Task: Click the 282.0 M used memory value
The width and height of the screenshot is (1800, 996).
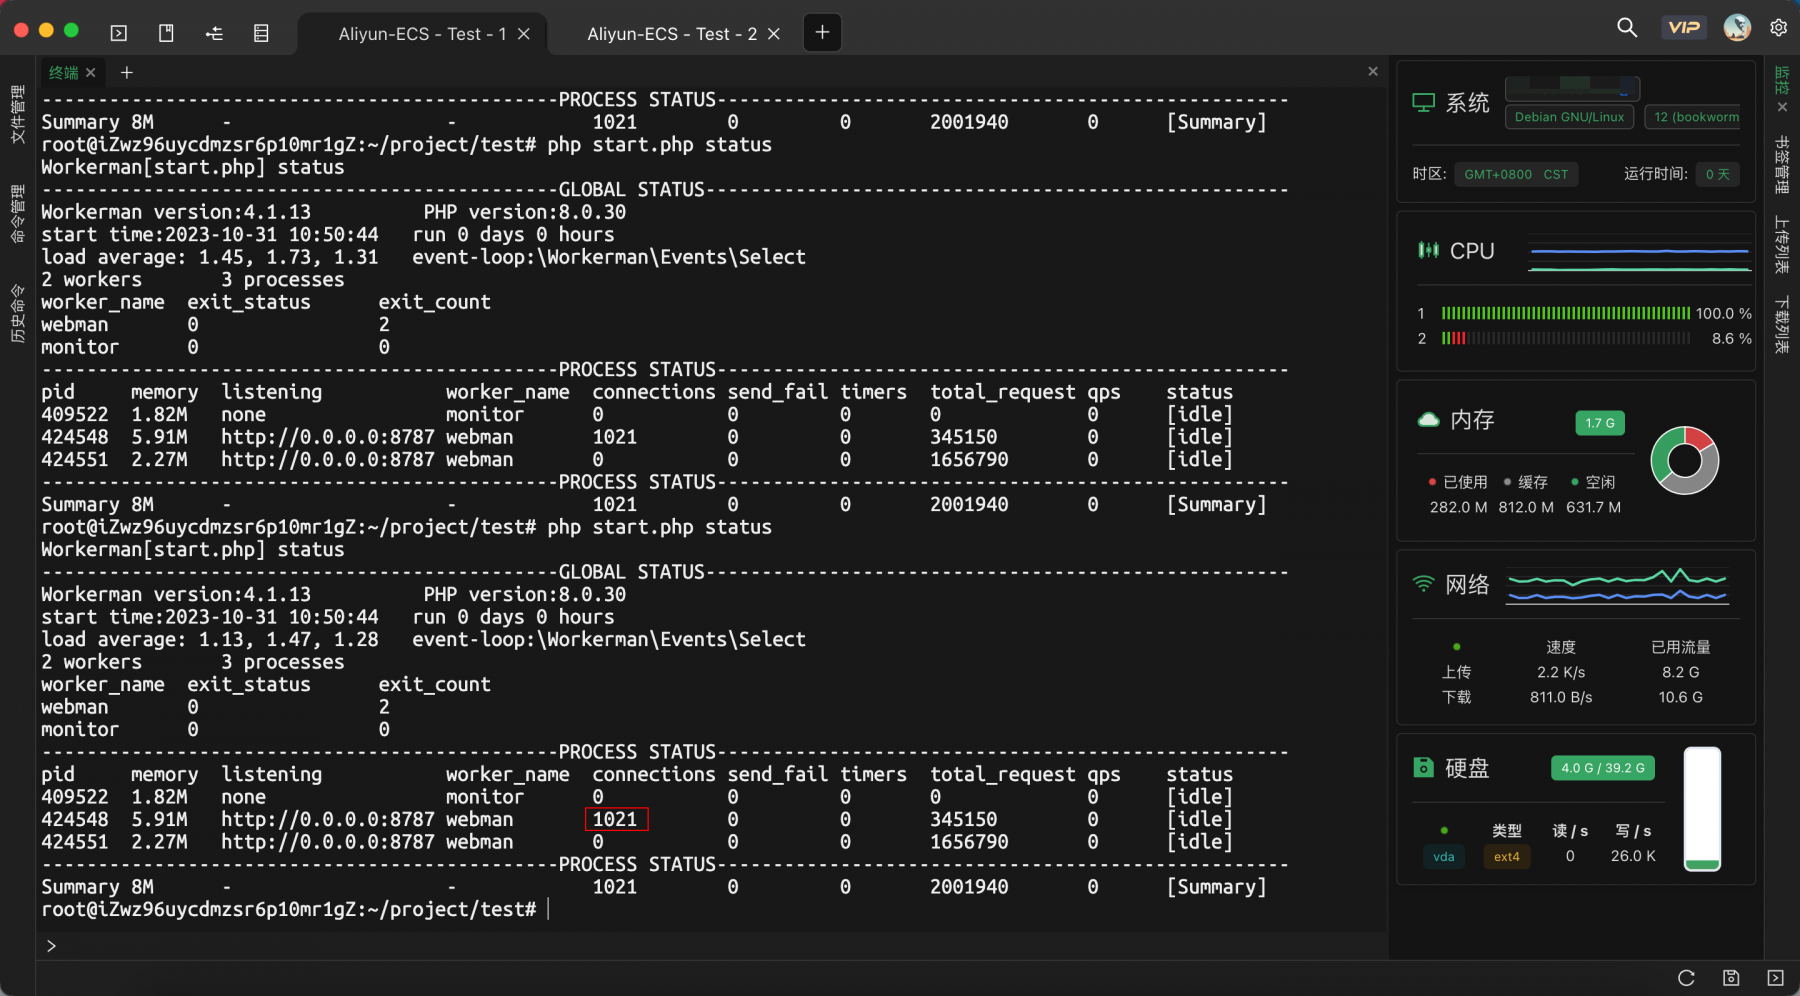Action: [x=1458, y=507]
